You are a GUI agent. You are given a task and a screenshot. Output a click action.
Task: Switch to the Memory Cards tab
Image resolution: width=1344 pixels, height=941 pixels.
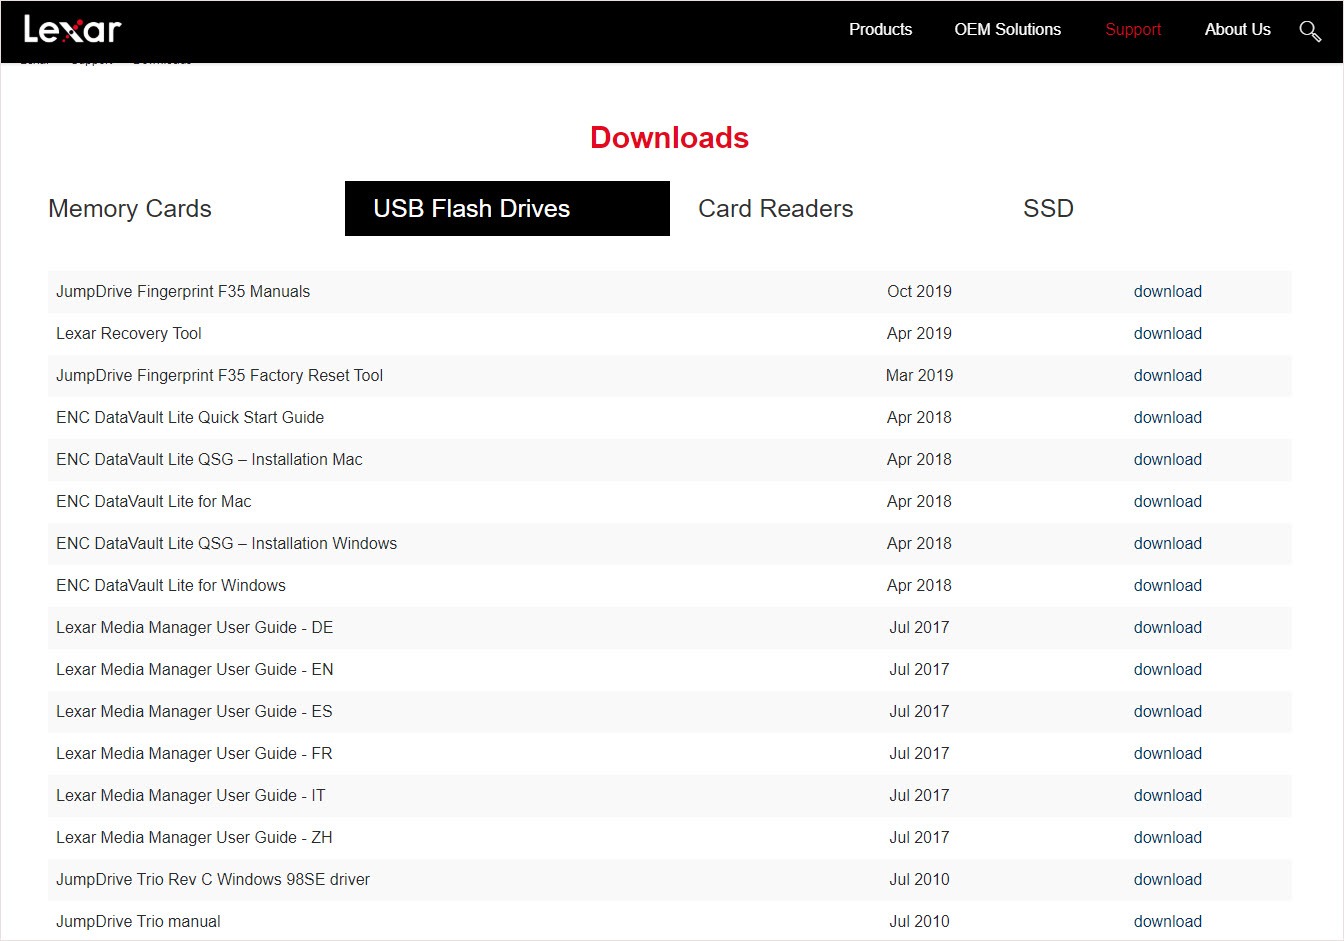click(x=129, y=208)
